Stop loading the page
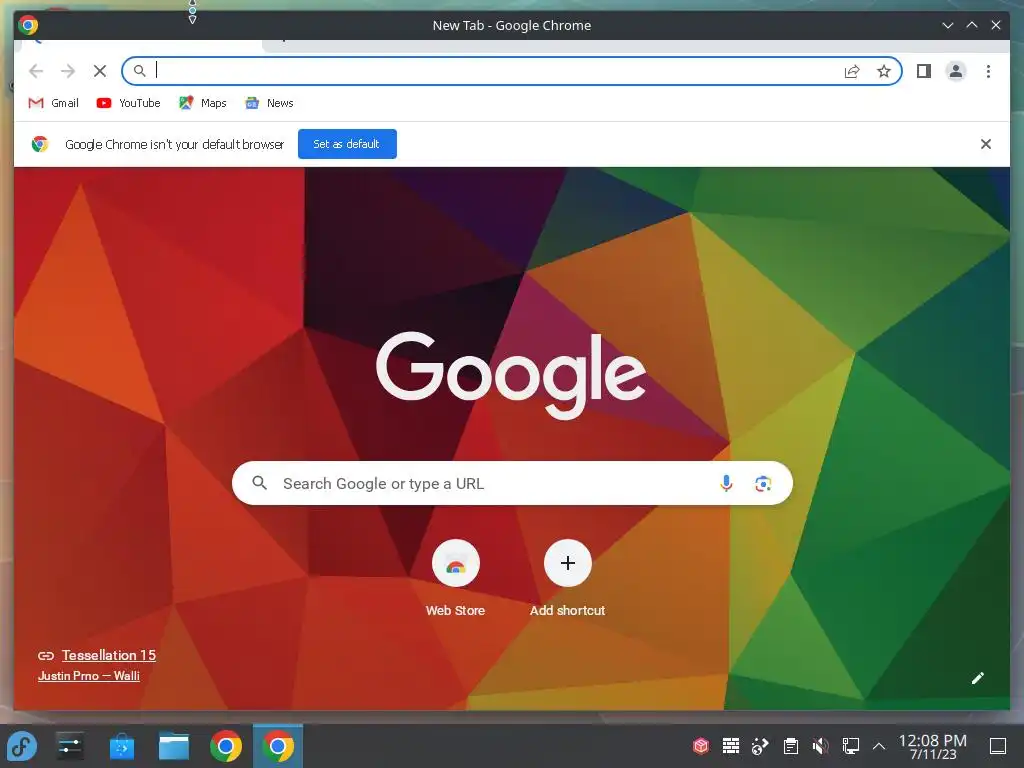Viewport: 1024px width, 768px height. (100, 71)
